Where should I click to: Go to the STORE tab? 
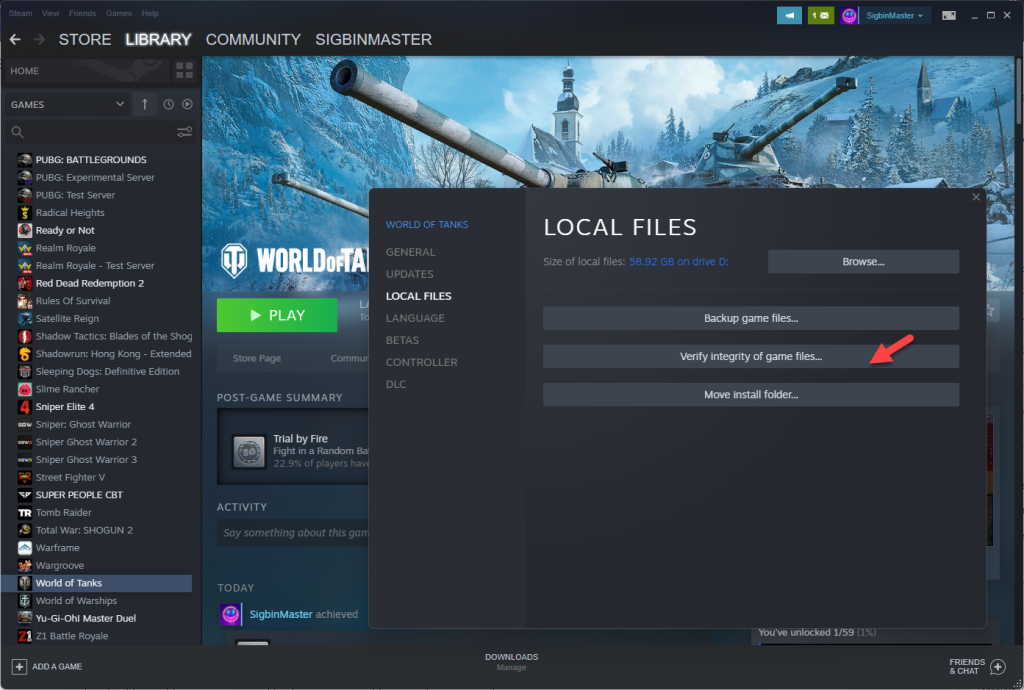click(85, 40)
